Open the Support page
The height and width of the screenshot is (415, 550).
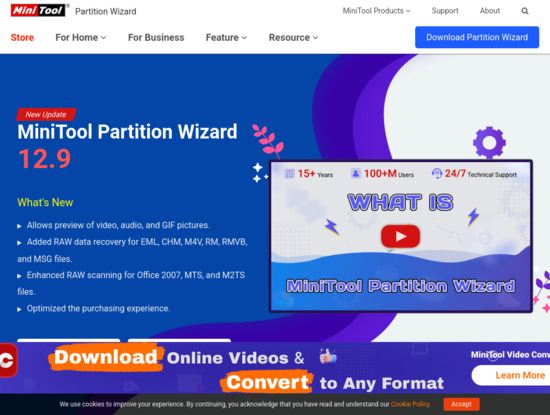point(445,11)
